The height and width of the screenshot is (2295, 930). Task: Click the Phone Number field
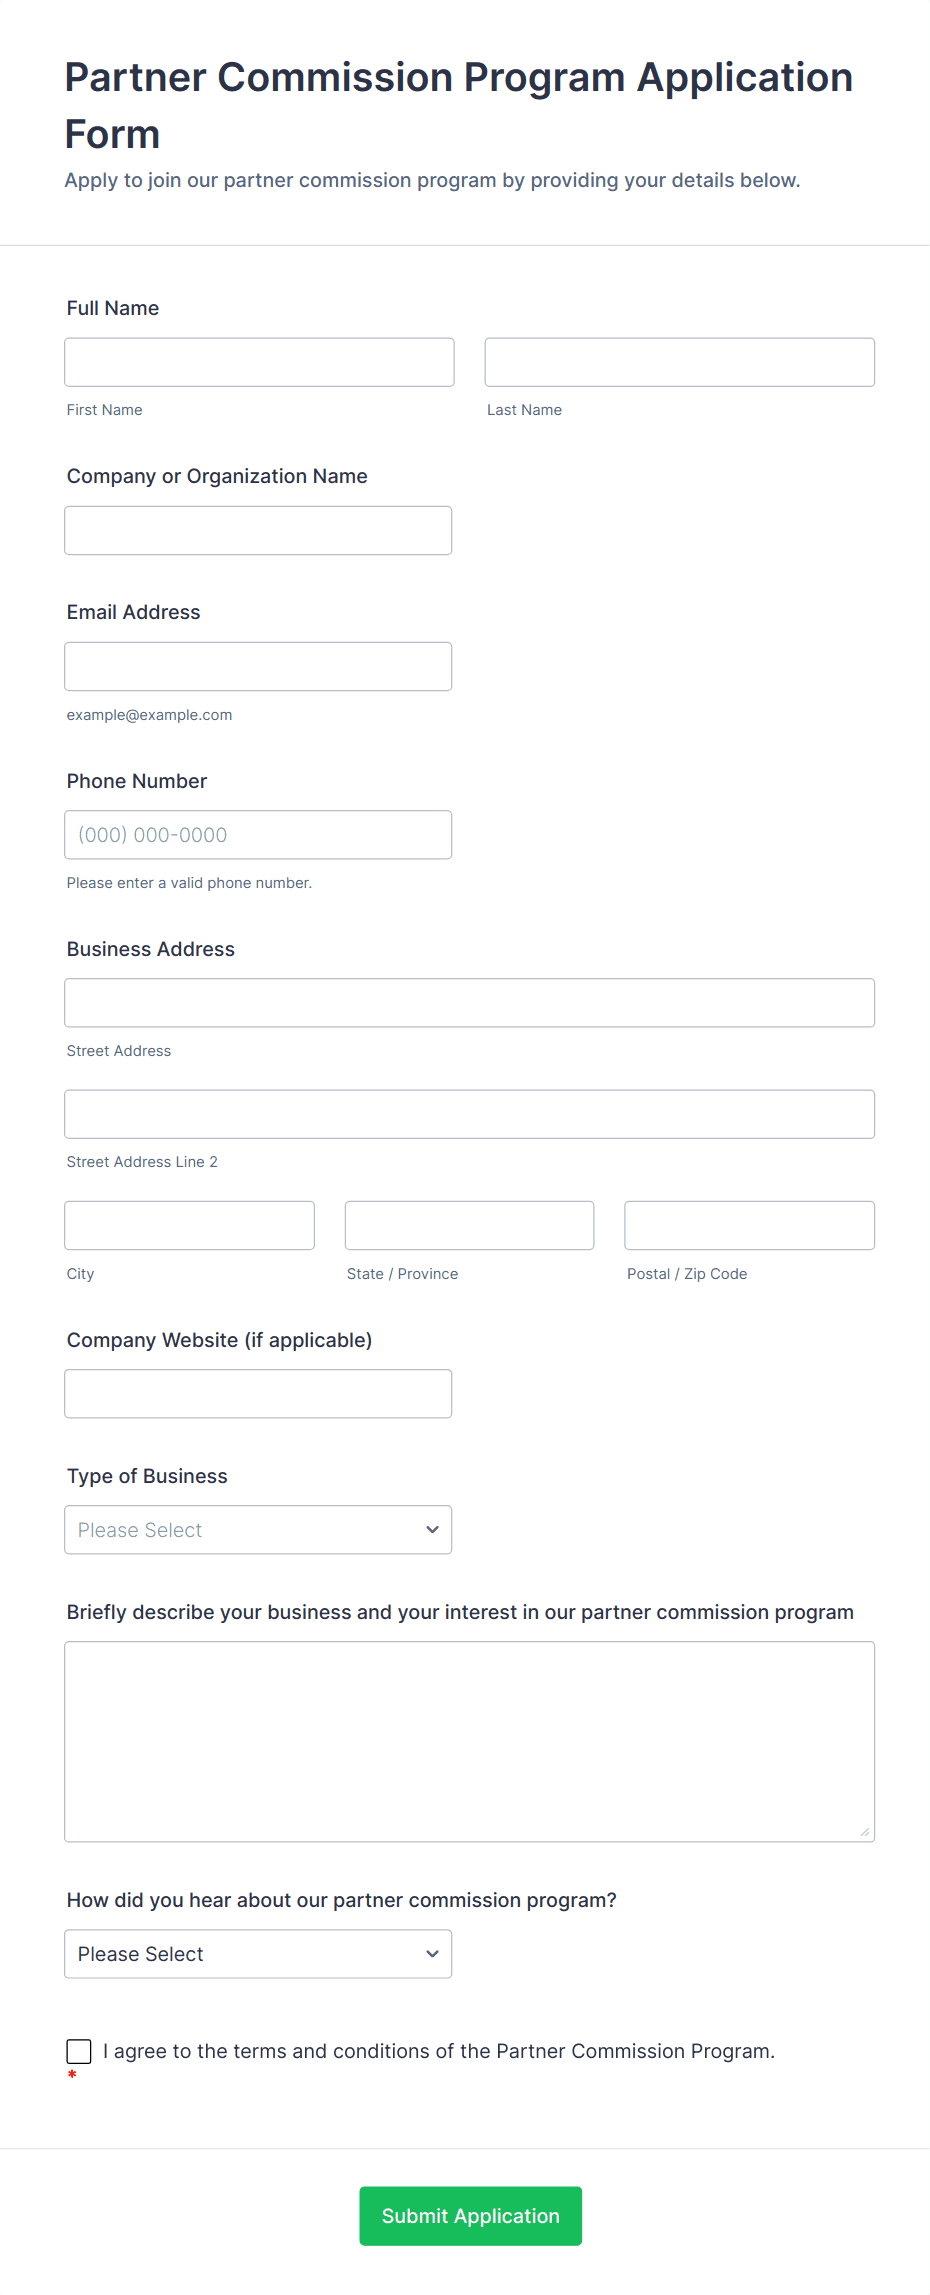click(258, 834)
